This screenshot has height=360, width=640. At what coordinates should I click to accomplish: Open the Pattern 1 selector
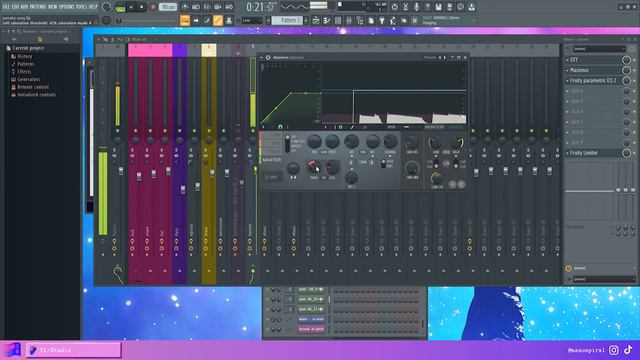point(287,20)
